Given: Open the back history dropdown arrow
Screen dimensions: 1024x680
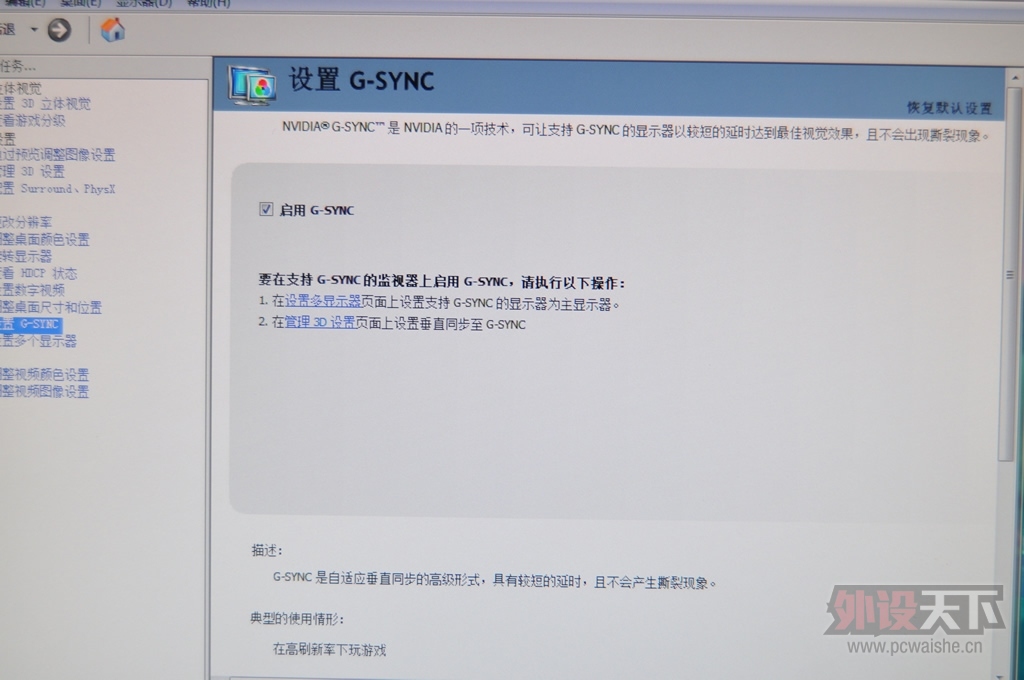Looking at the screenshot, I should coord(34,29).
